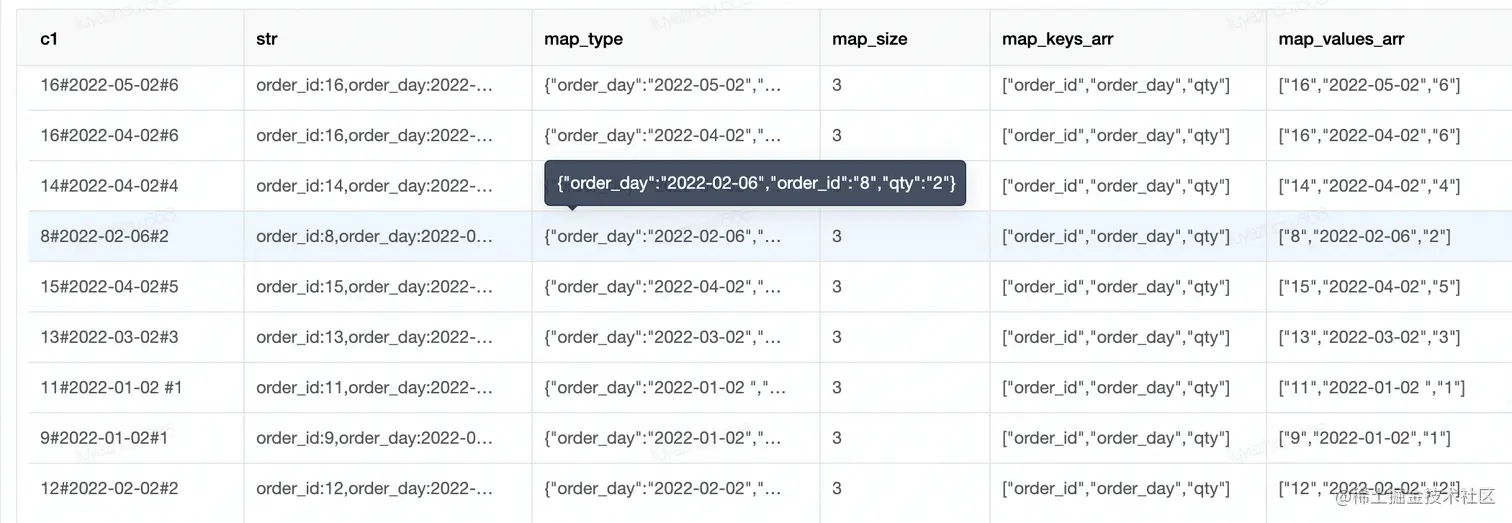Click the c1 cell 9#2022-01-02#1
Image resolution: width=1512 pixels, height=523 pixels.
pos(104,438)
